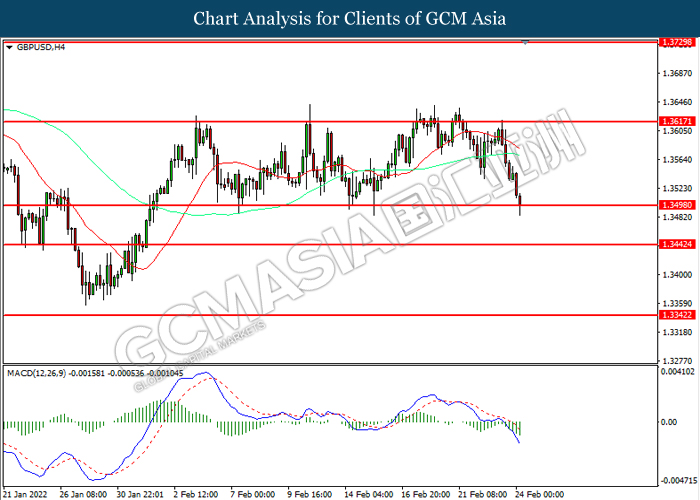This screenshot has width=700, height=500.
Task: Click the 30 Jan 22:01 time label
Action: coord(140,494)
